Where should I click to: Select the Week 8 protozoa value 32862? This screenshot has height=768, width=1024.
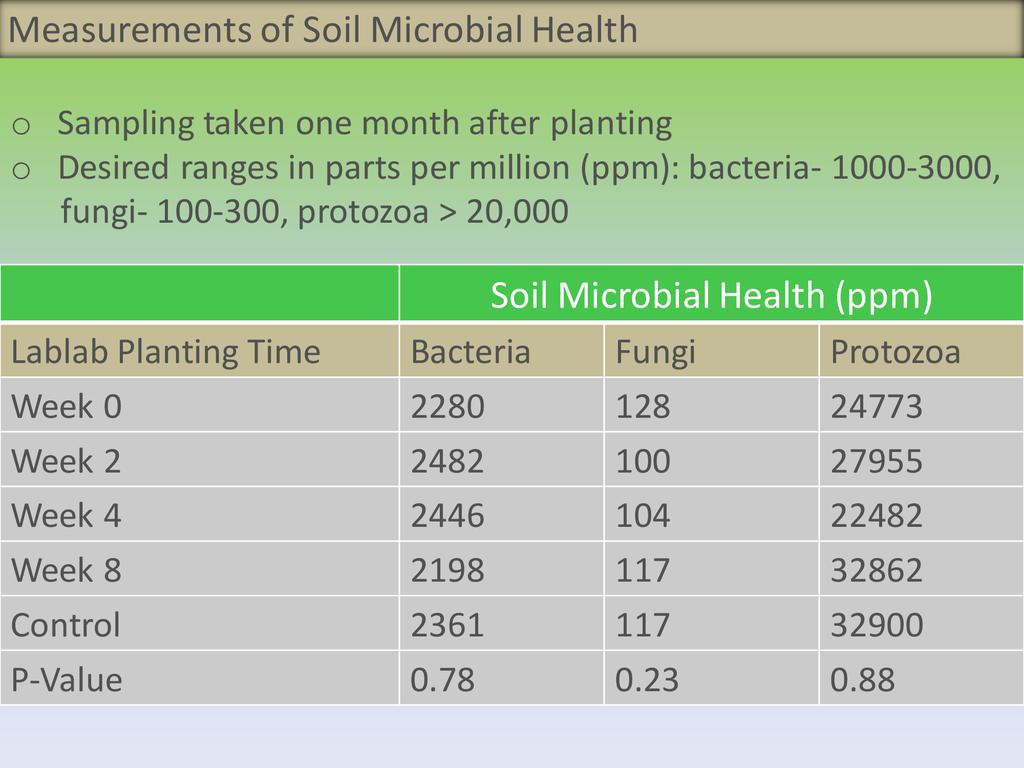(x=877, y=570)
